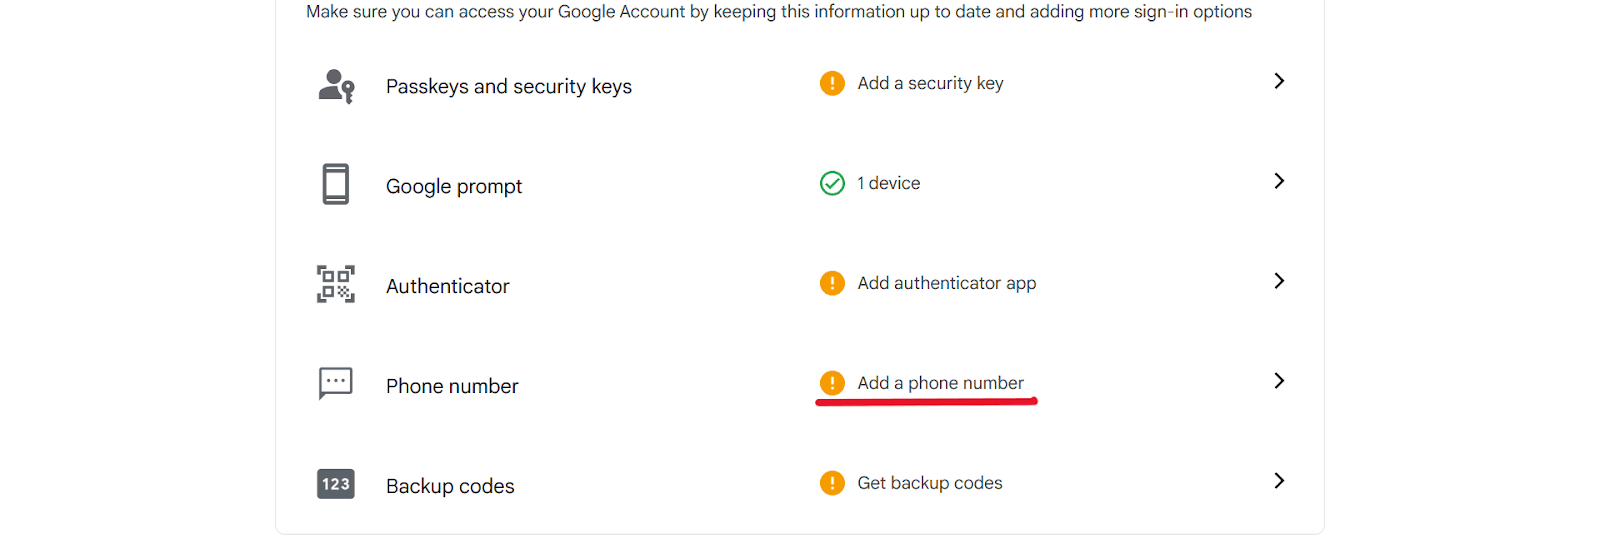
Task: Open the Google prompt row chevron arrow
Action: [1279, 181]
